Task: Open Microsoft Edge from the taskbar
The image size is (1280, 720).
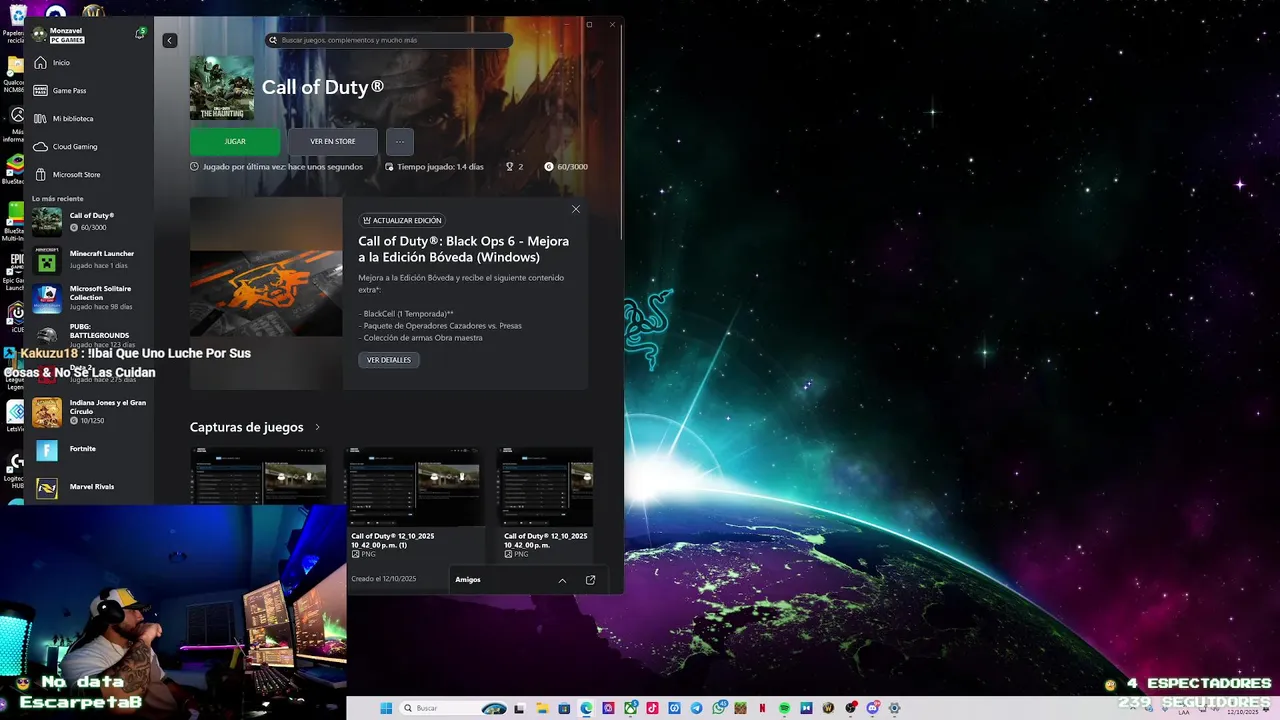Action: pos(586,708)
